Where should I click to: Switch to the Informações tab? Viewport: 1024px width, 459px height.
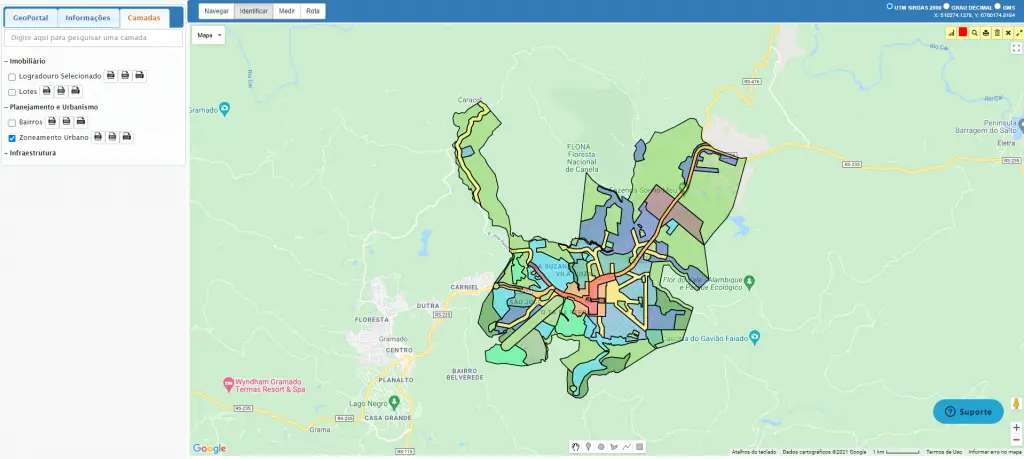pos(88,18)
